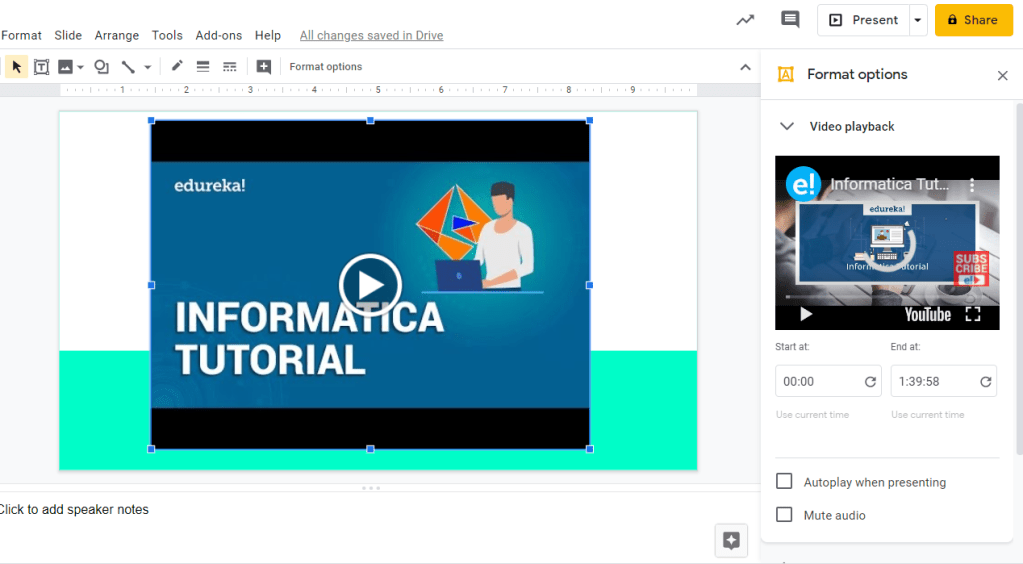Open comment history icon
The width and height of the screenshot is (1023, 564).
[x=790, y=20]
